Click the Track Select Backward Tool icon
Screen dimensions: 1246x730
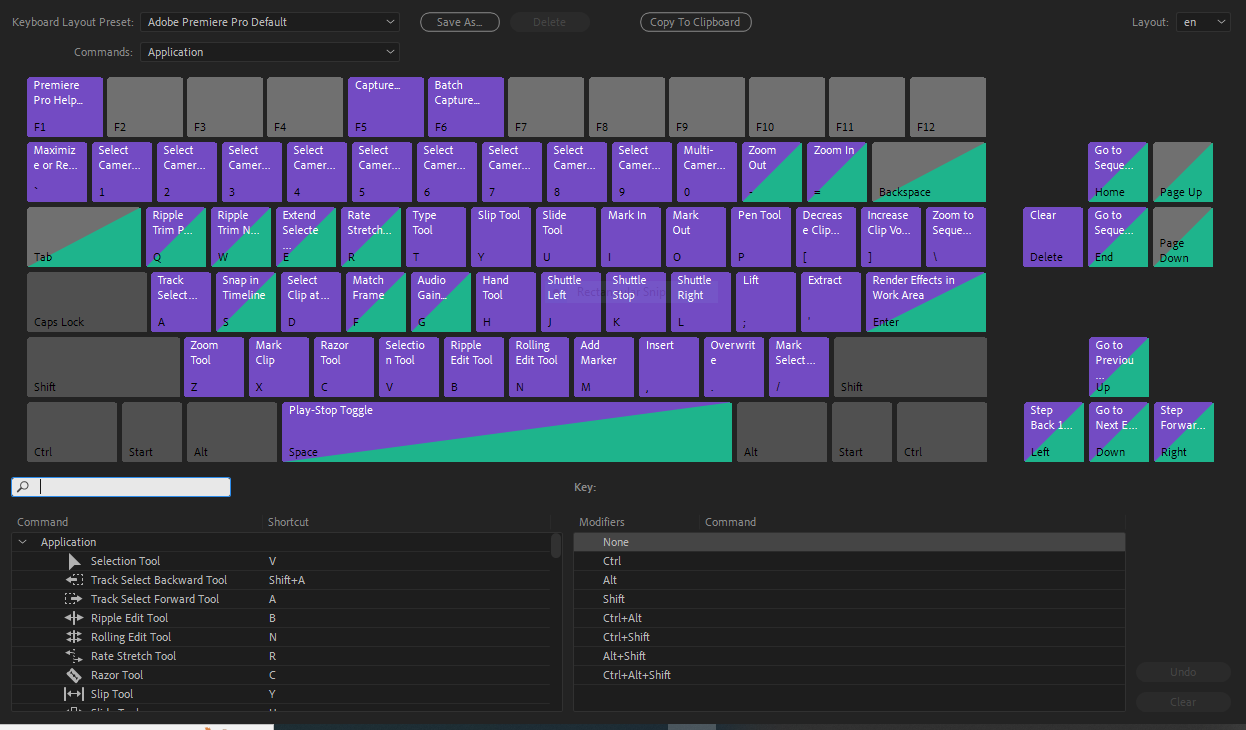pyautogui.click(x=74, y=580)
